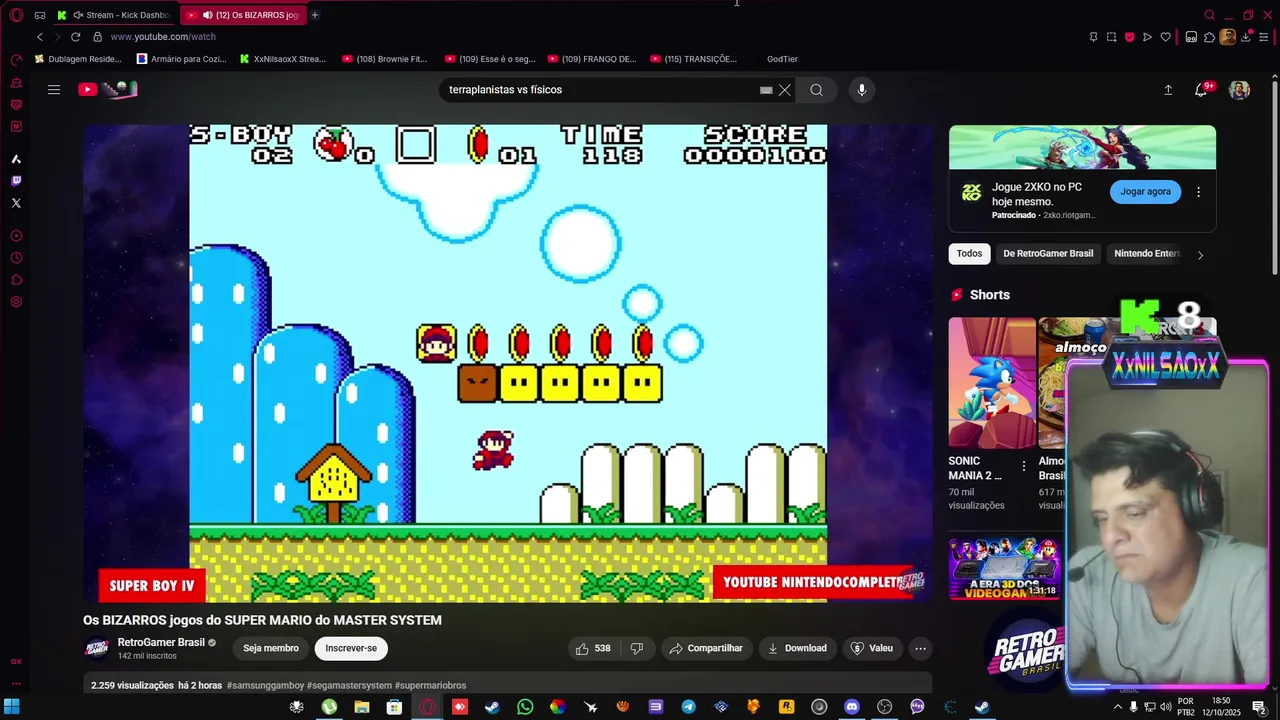Image resolution: width=1280 pixels, height=720 pixels.
Task: Open Sonic Mania 2 short options menu
Action: (1023, 466)
